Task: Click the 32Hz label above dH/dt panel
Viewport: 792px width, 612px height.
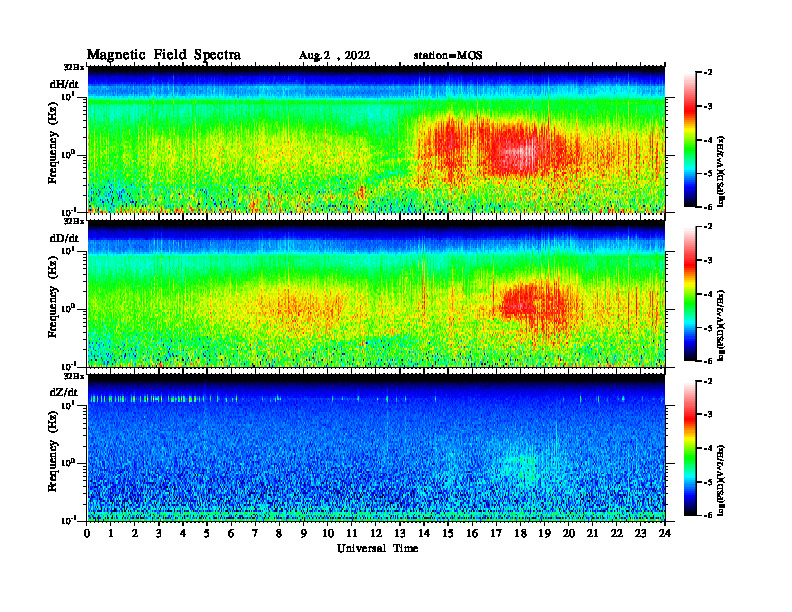Action: (x=74, y=67)
